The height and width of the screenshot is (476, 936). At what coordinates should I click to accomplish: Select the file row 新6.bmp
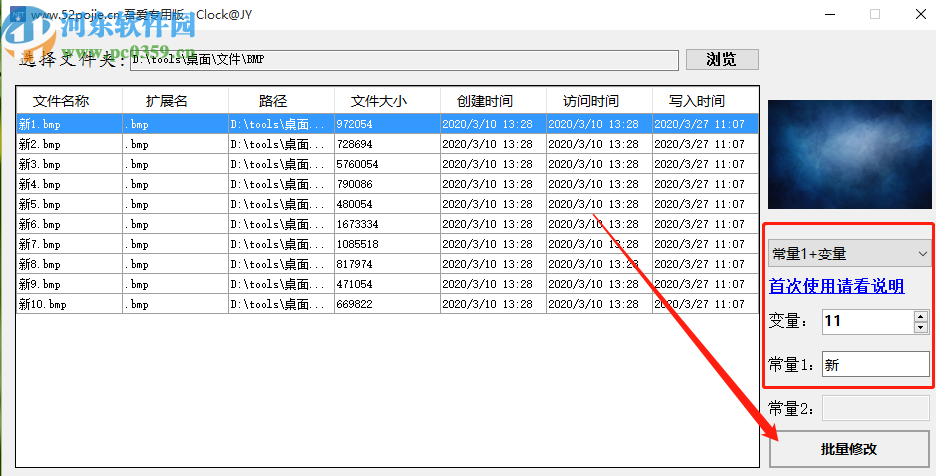coord(387,224)
